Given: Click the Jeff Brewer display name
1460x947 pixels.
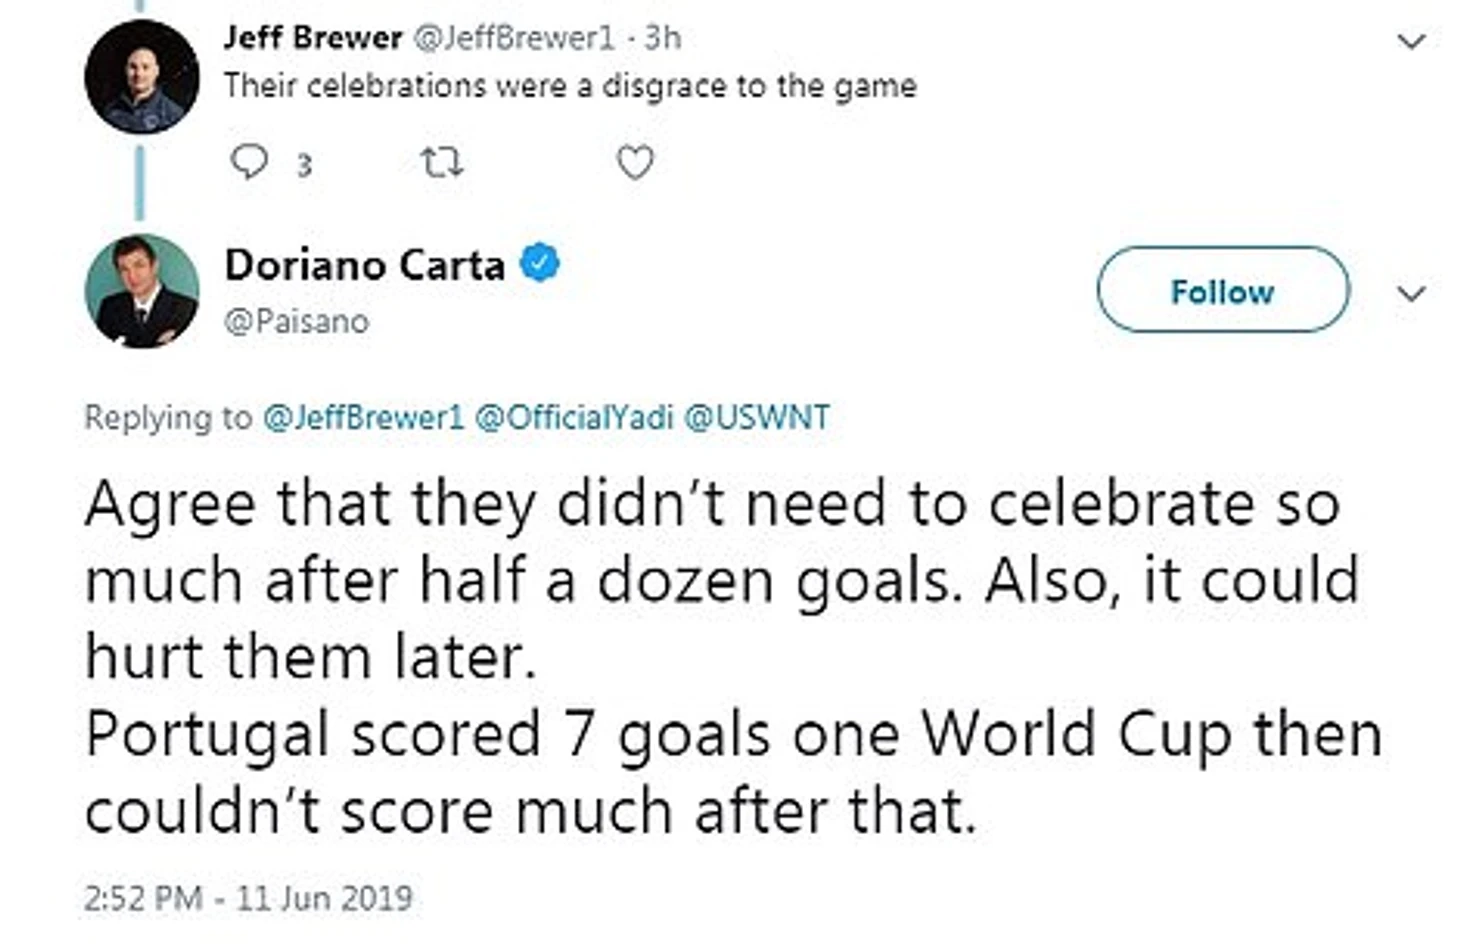Looking at the screenshot, I should pyautogui.click(x=312, y=38).
